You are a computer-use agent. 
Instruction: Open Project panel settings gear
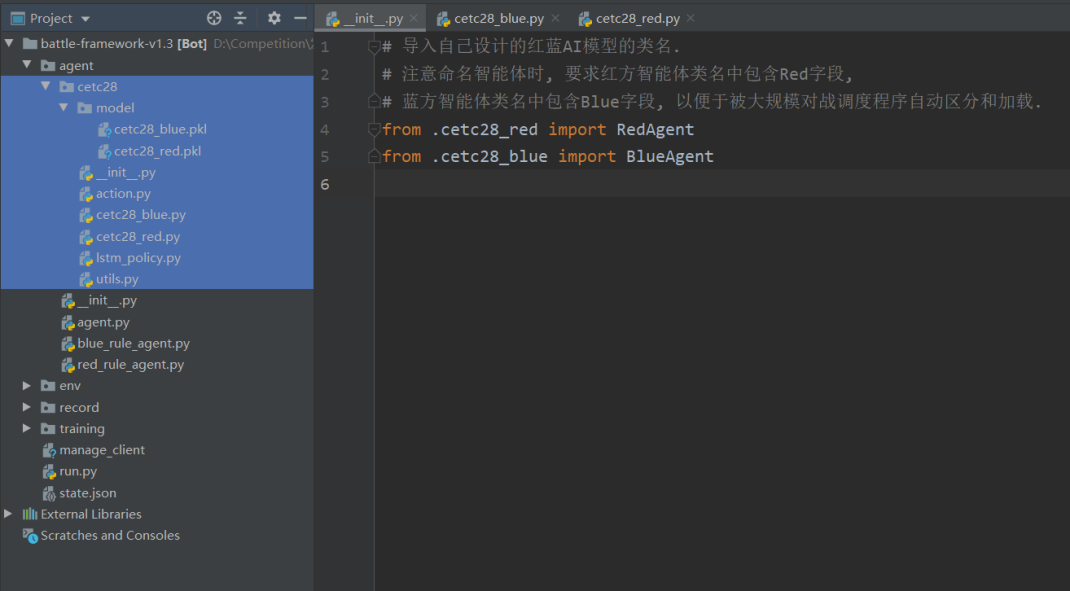(x=274, y=18)
